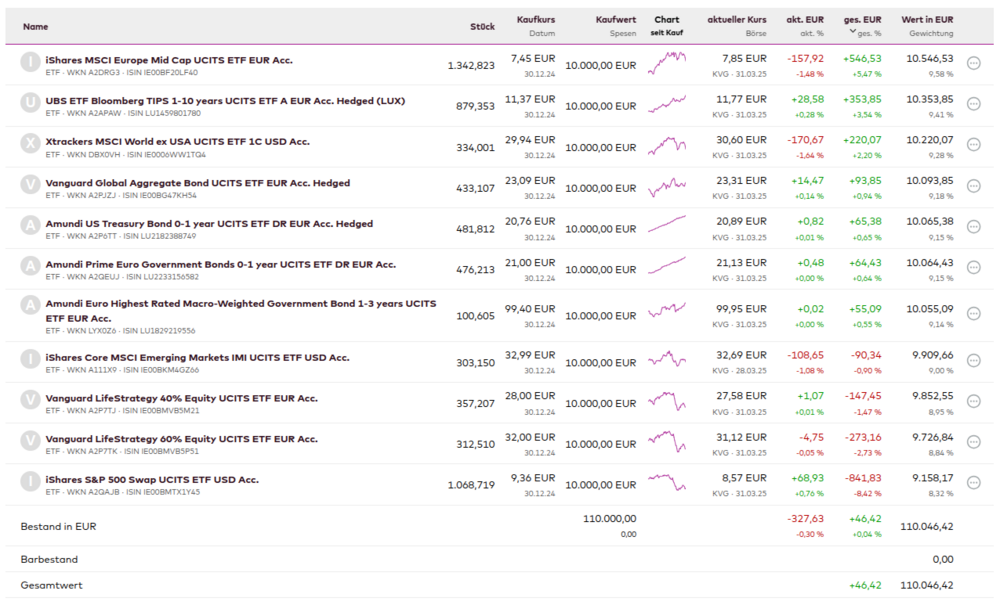Open options menu for UBS ETF Bloomberg TIPS
Screen dimensions: 1000x605
coord(974,106)
